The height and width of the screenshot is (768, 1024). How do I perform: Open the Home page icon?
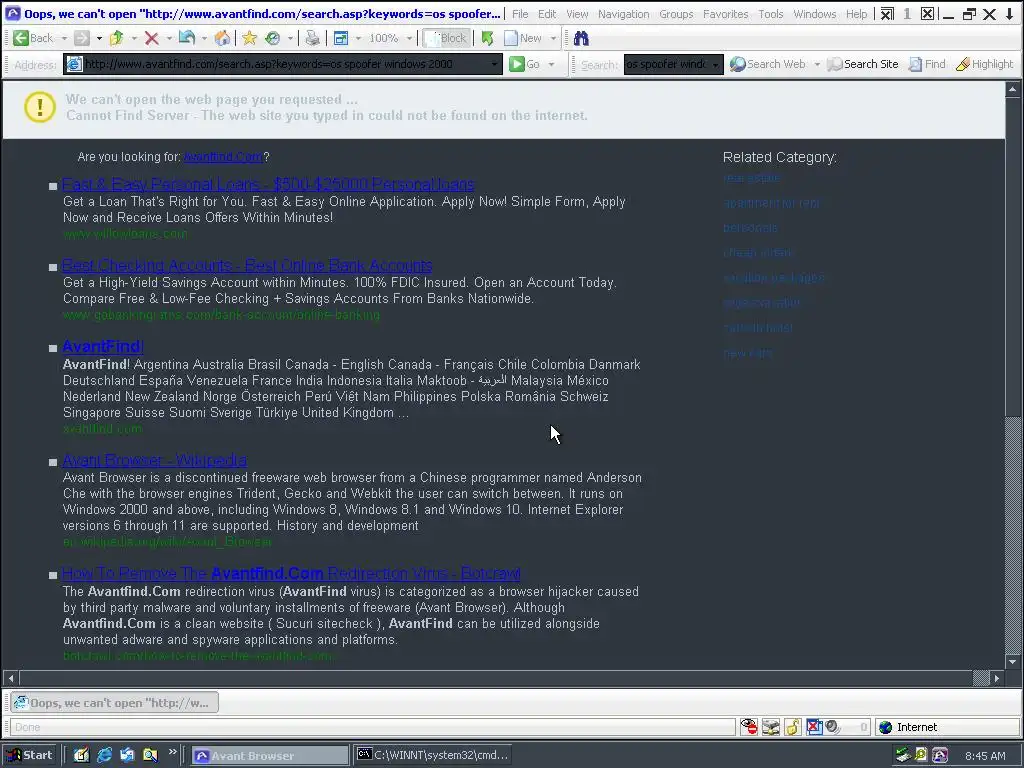pyautogui.click(x=222, y=39)
